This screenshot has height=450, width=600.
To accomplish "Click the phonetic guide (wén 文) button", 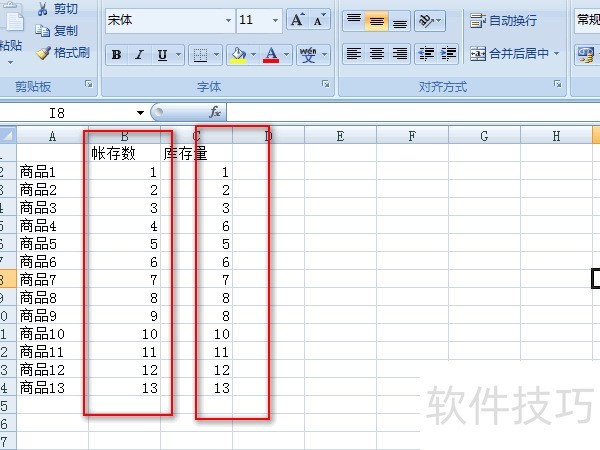I will pyautogui.click(x=308, y=55).
